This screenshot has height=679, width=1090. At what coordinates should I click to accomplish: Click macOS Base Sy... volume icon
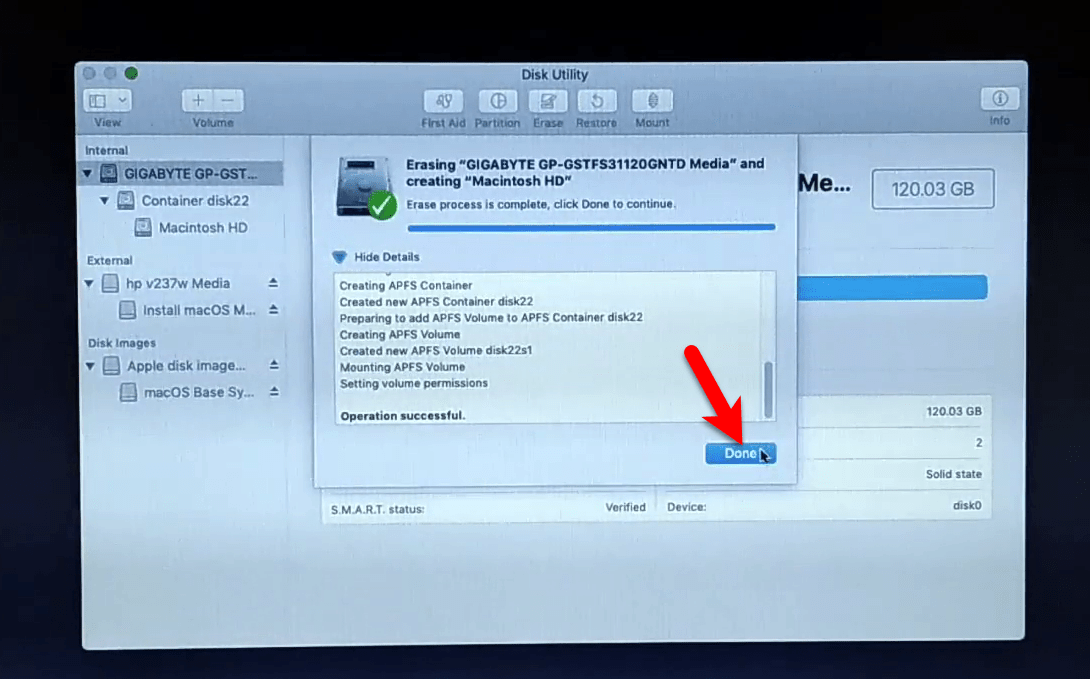[128, 392]
